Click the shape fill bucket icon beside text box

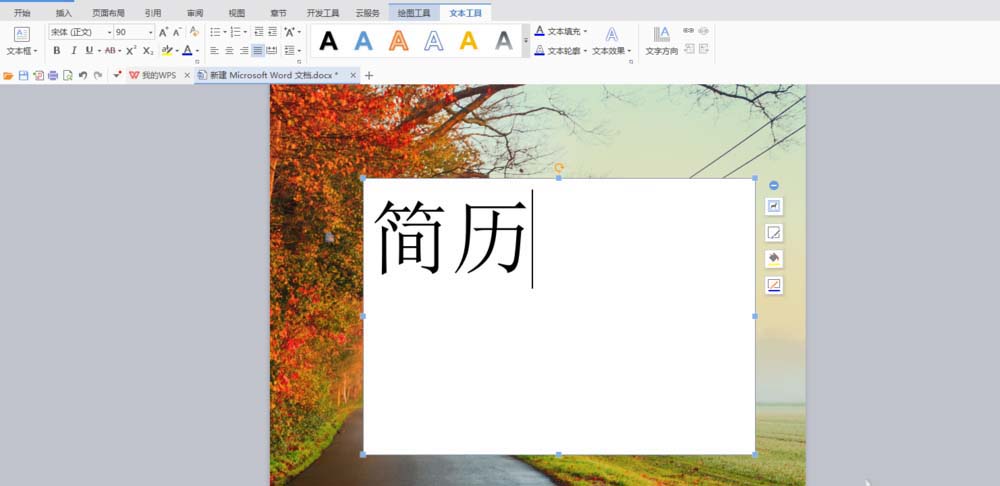[x=774, y=259]
